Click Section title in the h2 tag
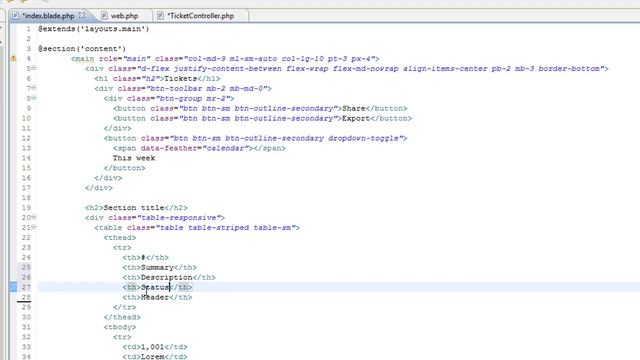The height and width of the screenshot is (360, 640). (x=134, y=208)
